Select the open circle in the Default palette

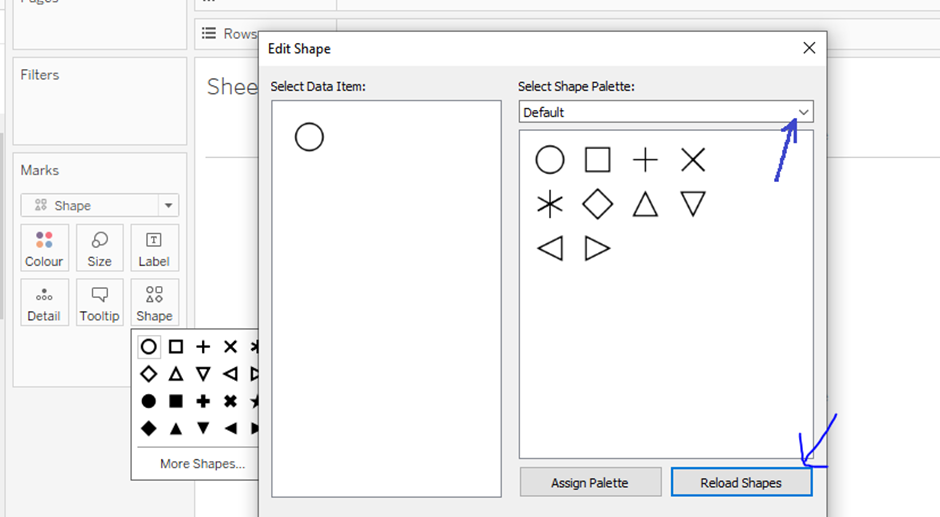(550, 160)
